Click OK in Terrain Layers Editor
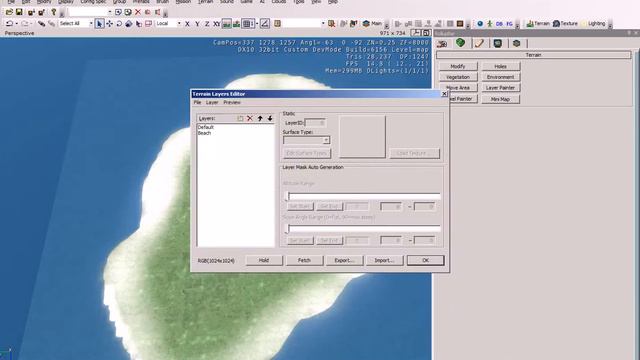640x360 pixels. point(425,260)
